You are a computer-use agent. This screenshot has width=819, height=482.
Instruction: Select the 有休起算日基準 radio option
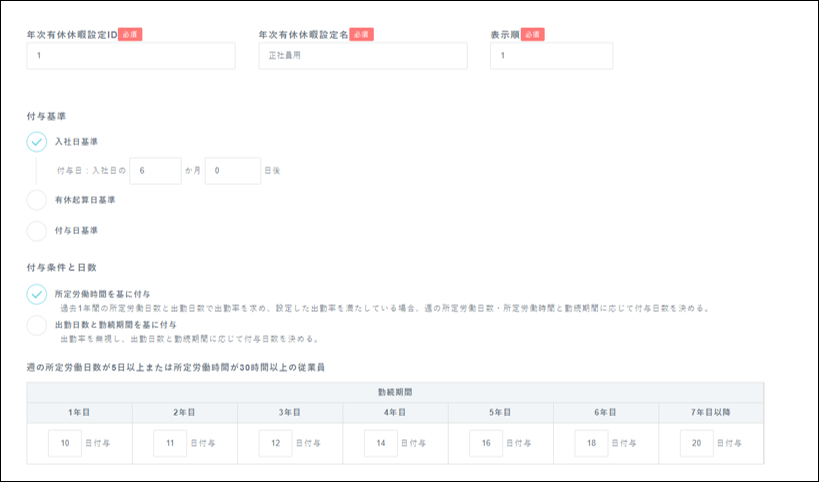37,200
